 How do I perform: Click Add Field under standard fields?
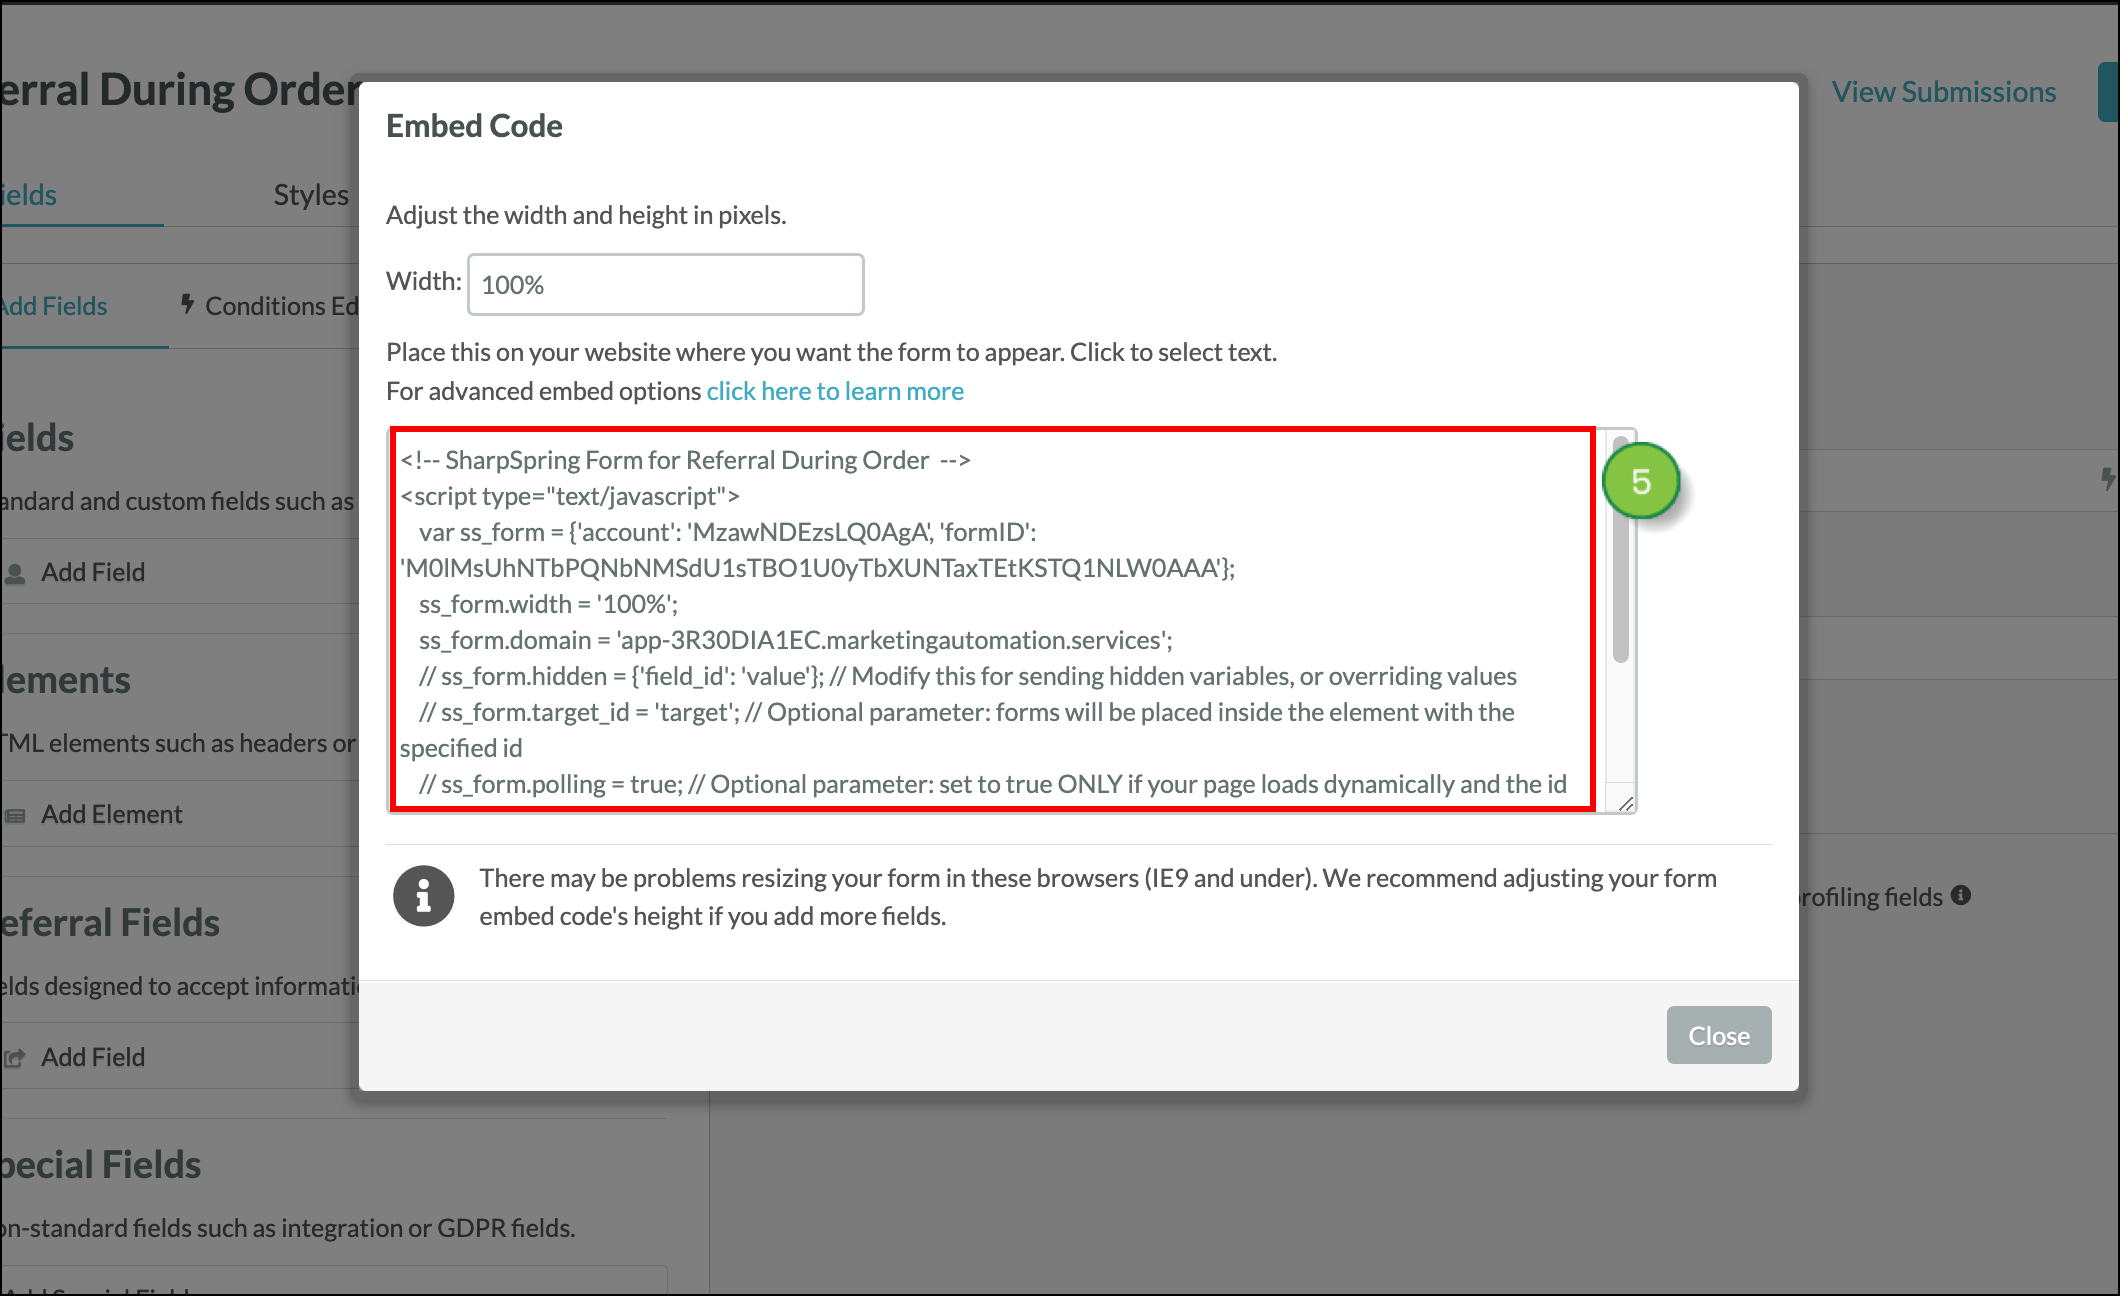(x=93, y=572)
